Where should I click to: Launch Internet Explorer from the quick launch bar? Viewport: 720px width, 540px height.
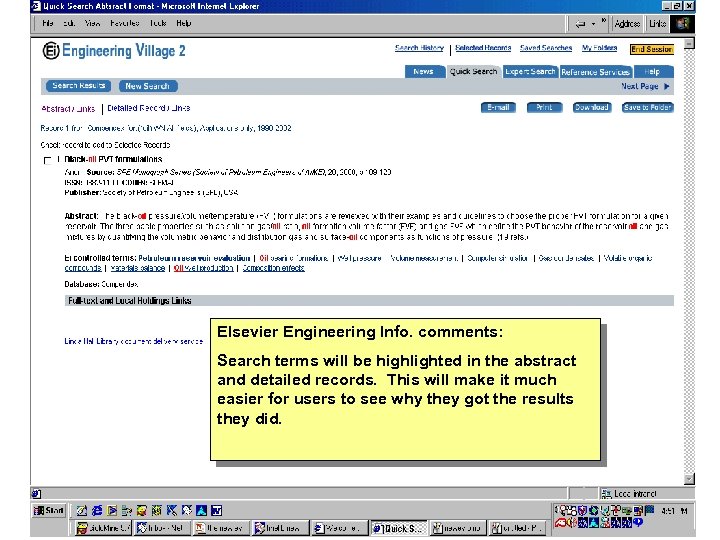pyautogui.click(x=97, y=510)
